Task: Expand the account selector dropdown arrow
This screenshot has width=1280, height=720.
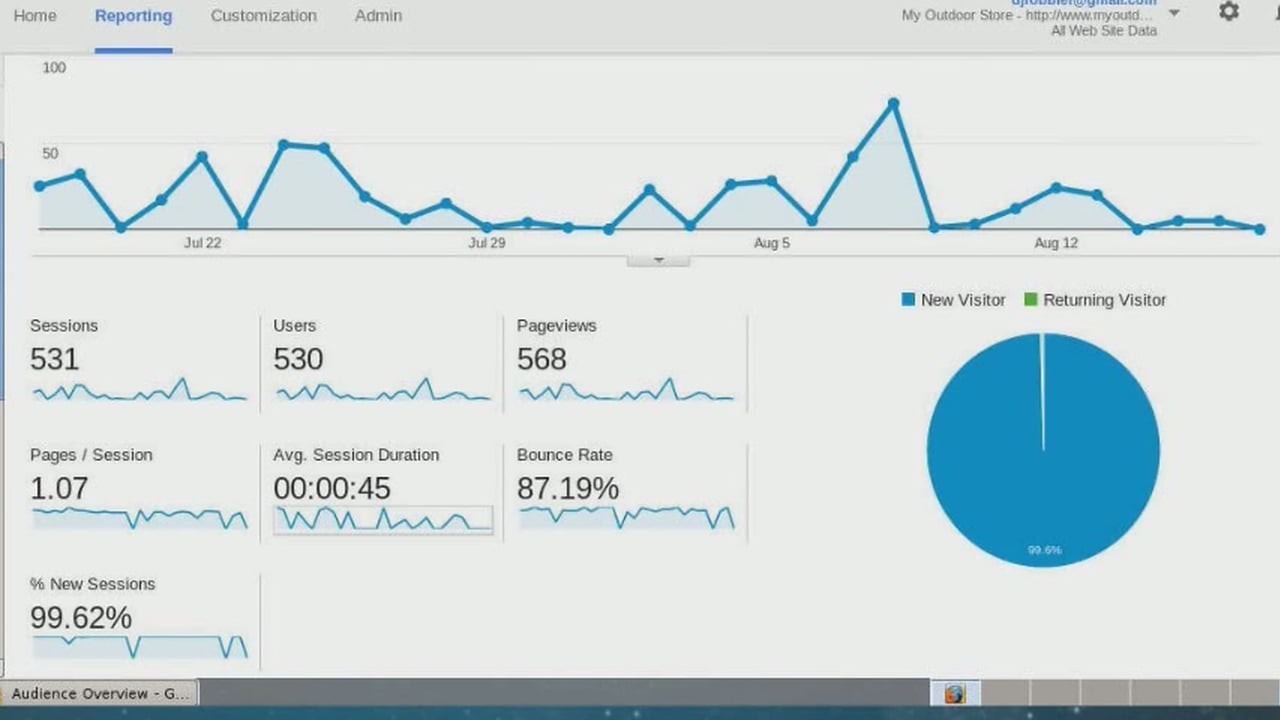Action: click(x=1174, y=14)
